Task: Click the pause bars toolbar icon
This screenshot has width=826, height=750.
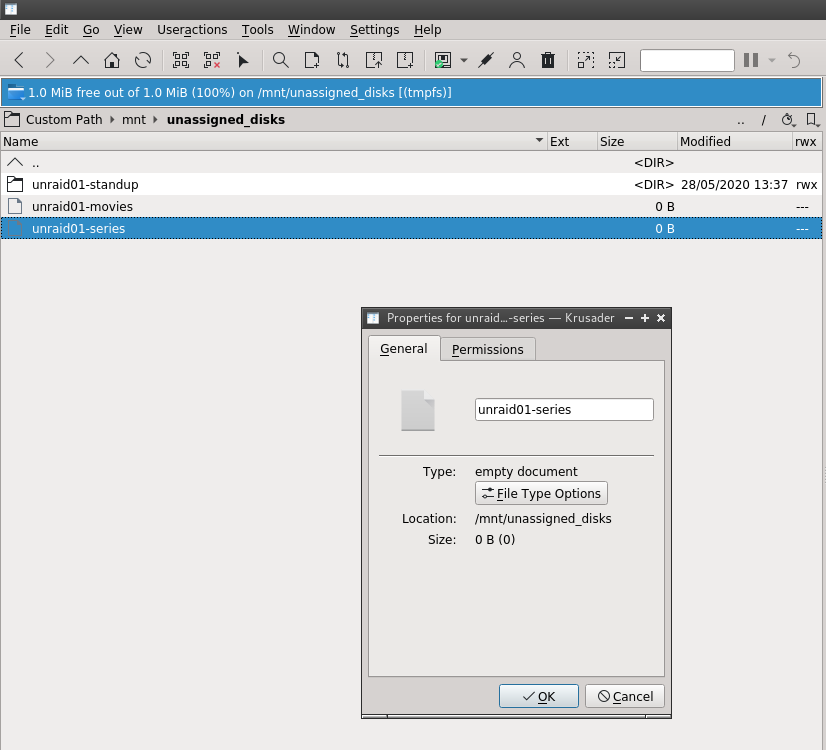Action: point(751,60)
